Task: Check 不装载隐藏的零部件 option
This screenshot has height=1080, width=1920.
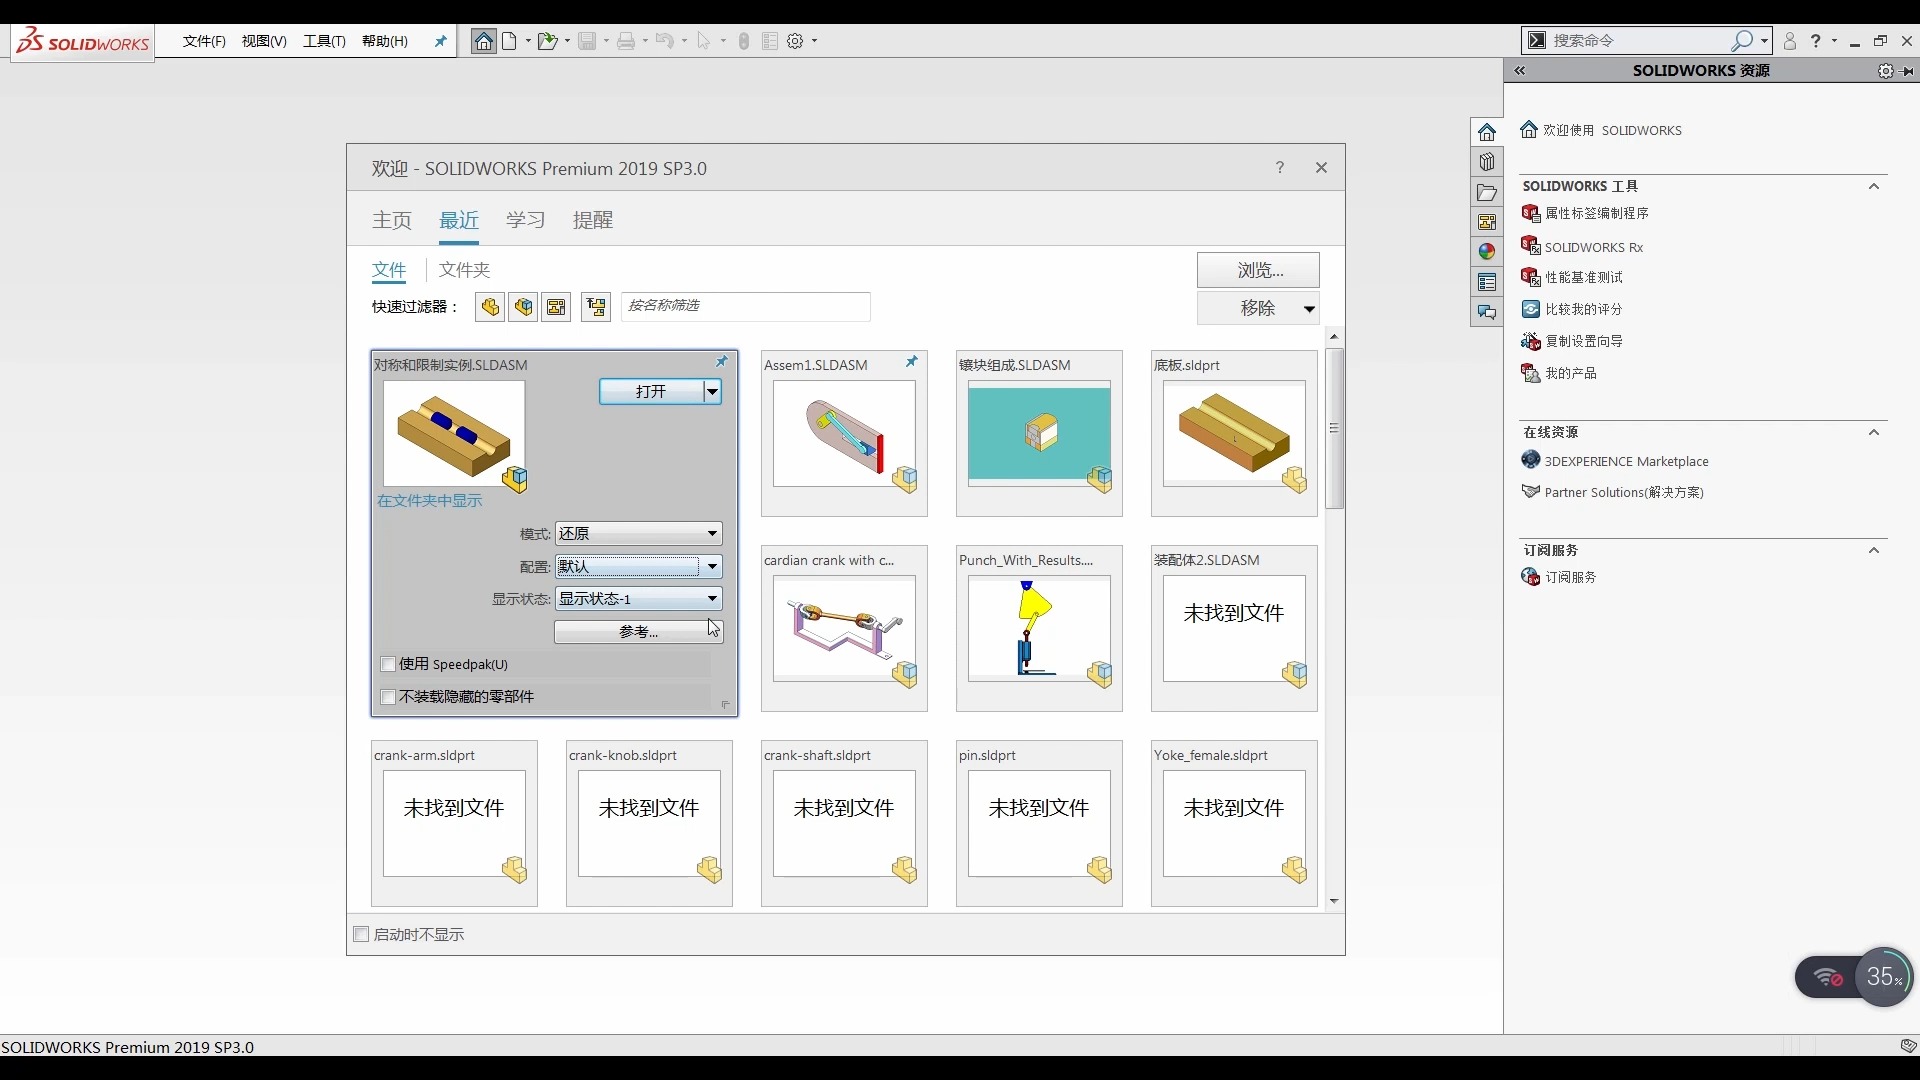Action: tap(389, 697)
